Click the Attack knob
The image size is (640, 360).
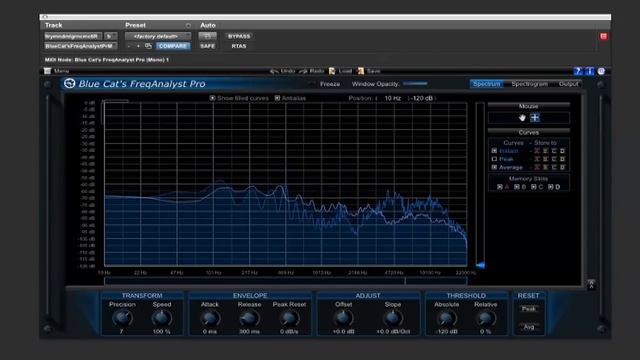click(x=210, y=318)
